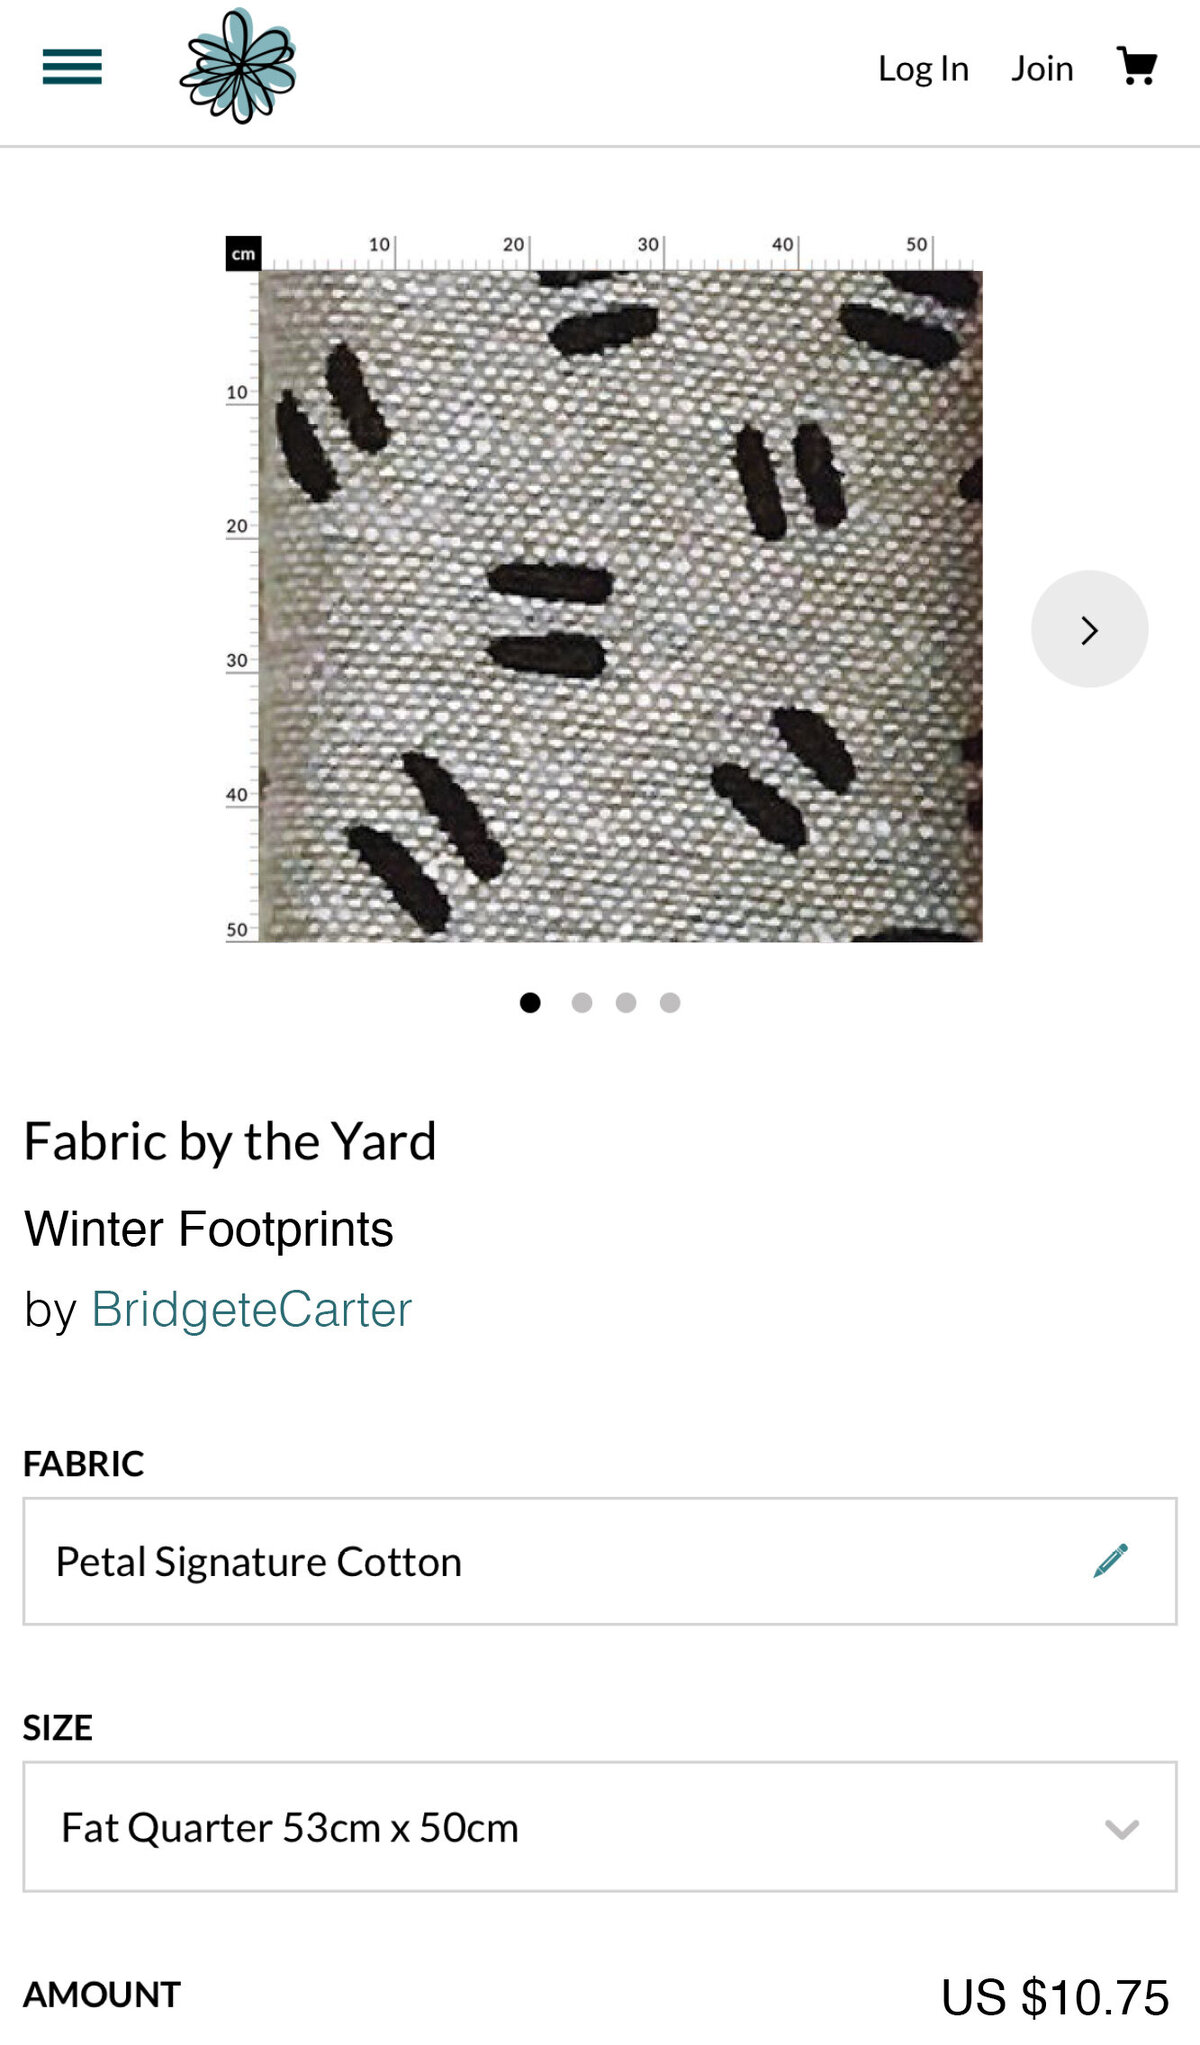Select the fourth carousel dot

[670, 1002]
